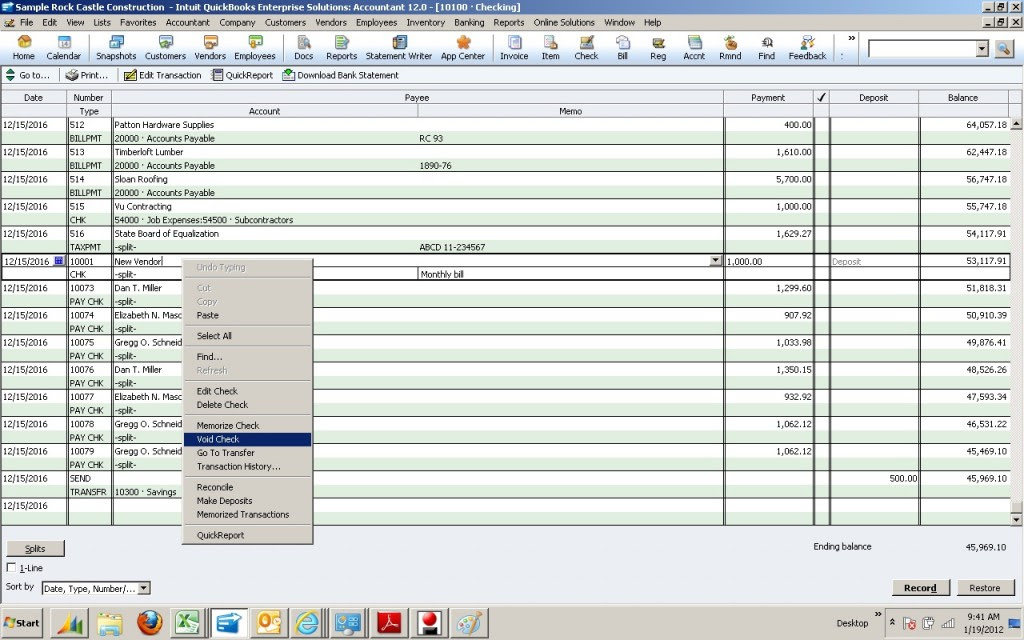1024x640 pixels.
Task: Click Edit Transaction in register toolbar
Action: (163, 75)
